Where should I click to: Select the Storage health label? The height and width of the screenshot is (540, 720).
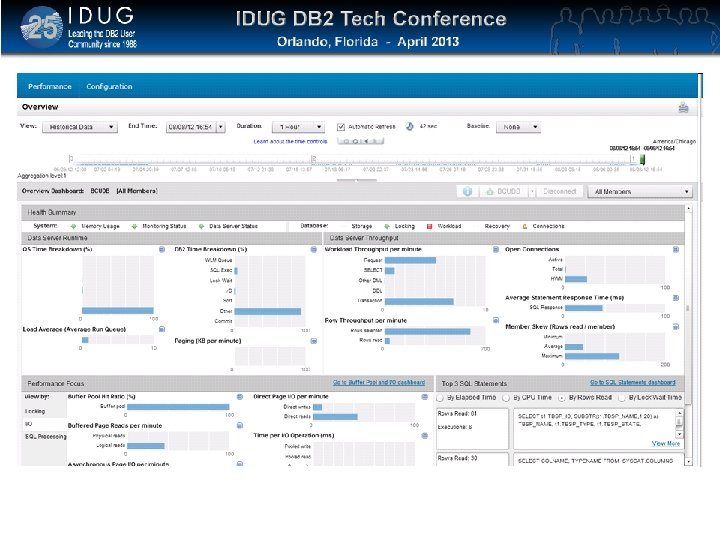[x=362, y=226]
